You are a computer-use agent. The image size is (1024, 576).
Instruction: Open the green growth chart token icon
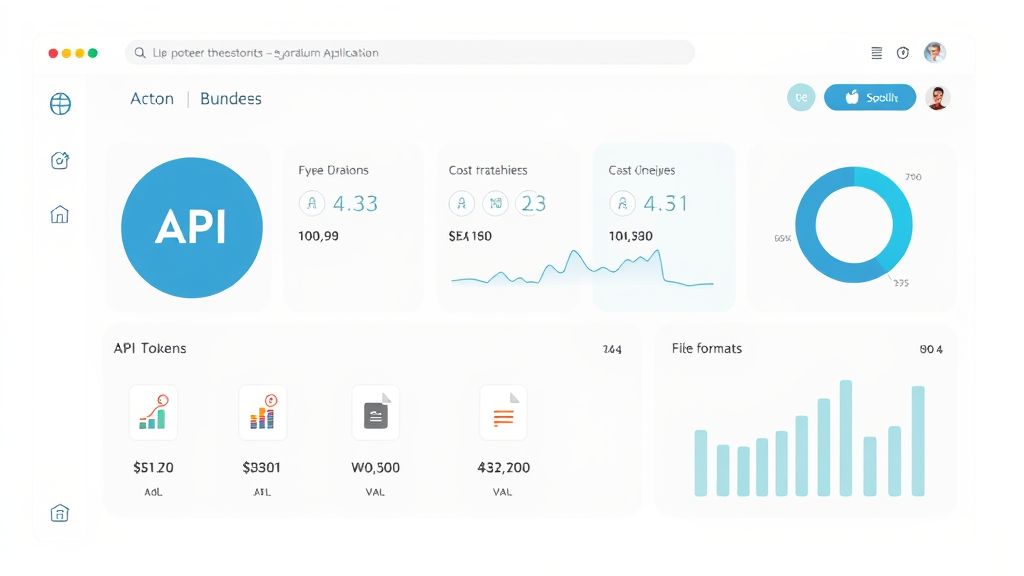point(153,412)
